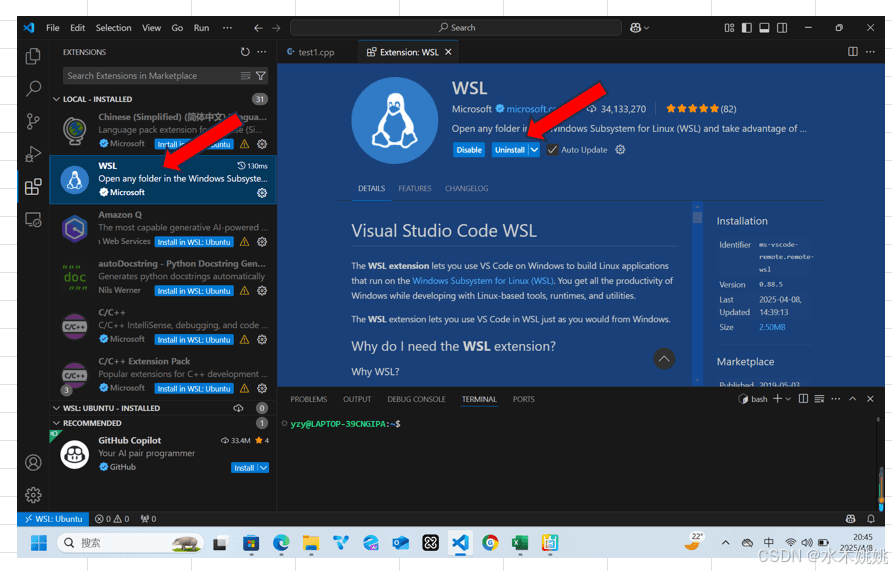Switch to the DEBUG CONSOLE tab
The height and width of the screenshot is (571, 892).
416,399
